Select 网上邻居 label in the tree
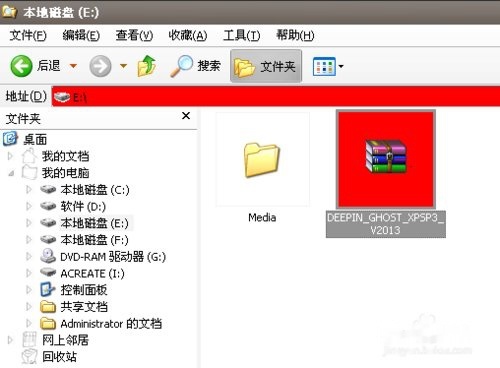The height and width of the screenshot is (368, 500). (65, 340)
